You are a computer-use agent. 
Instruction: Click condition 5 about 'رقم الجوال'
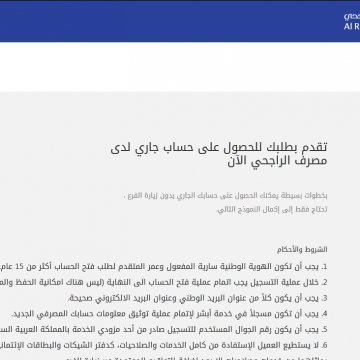tap(164, 330)
